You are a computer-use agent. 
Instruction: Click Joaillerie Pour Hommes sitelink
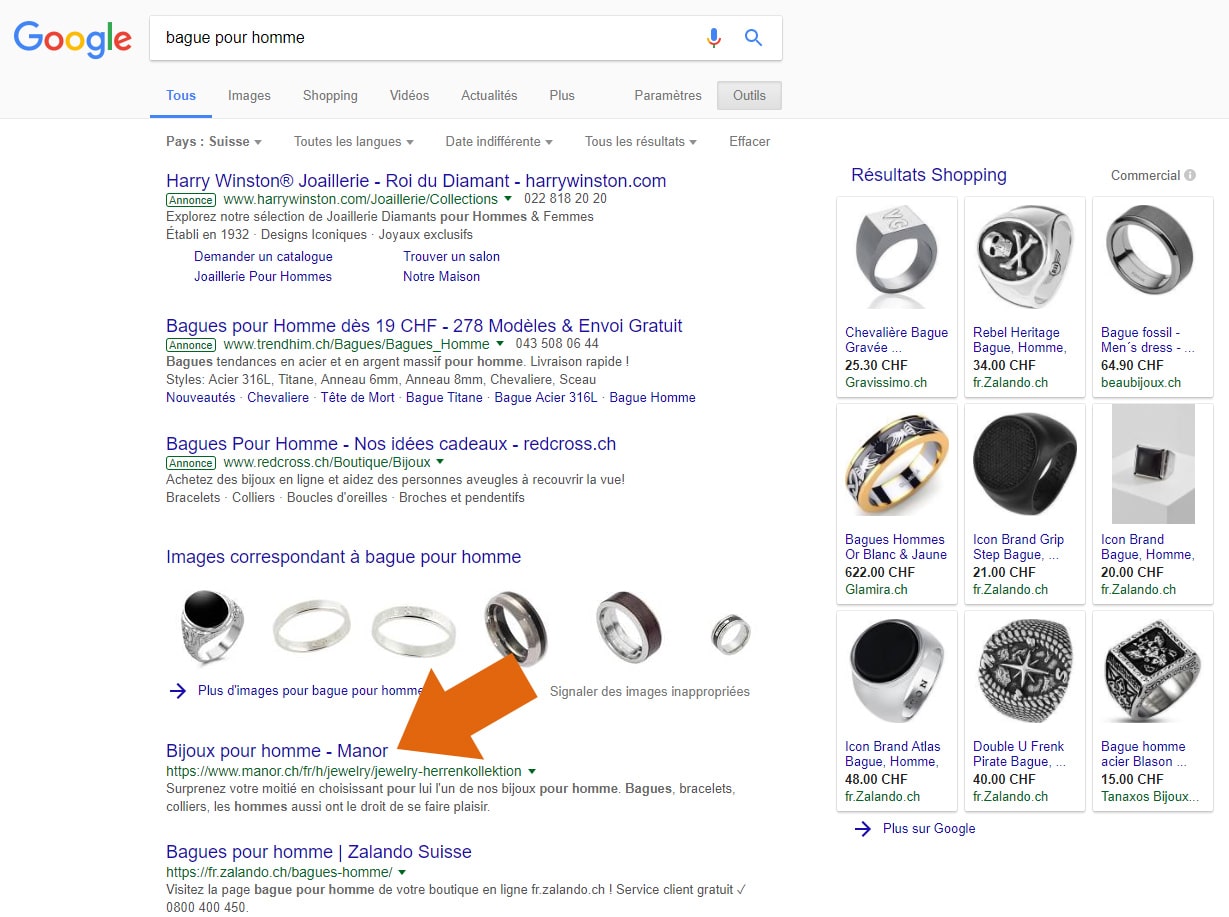point(263,277)
